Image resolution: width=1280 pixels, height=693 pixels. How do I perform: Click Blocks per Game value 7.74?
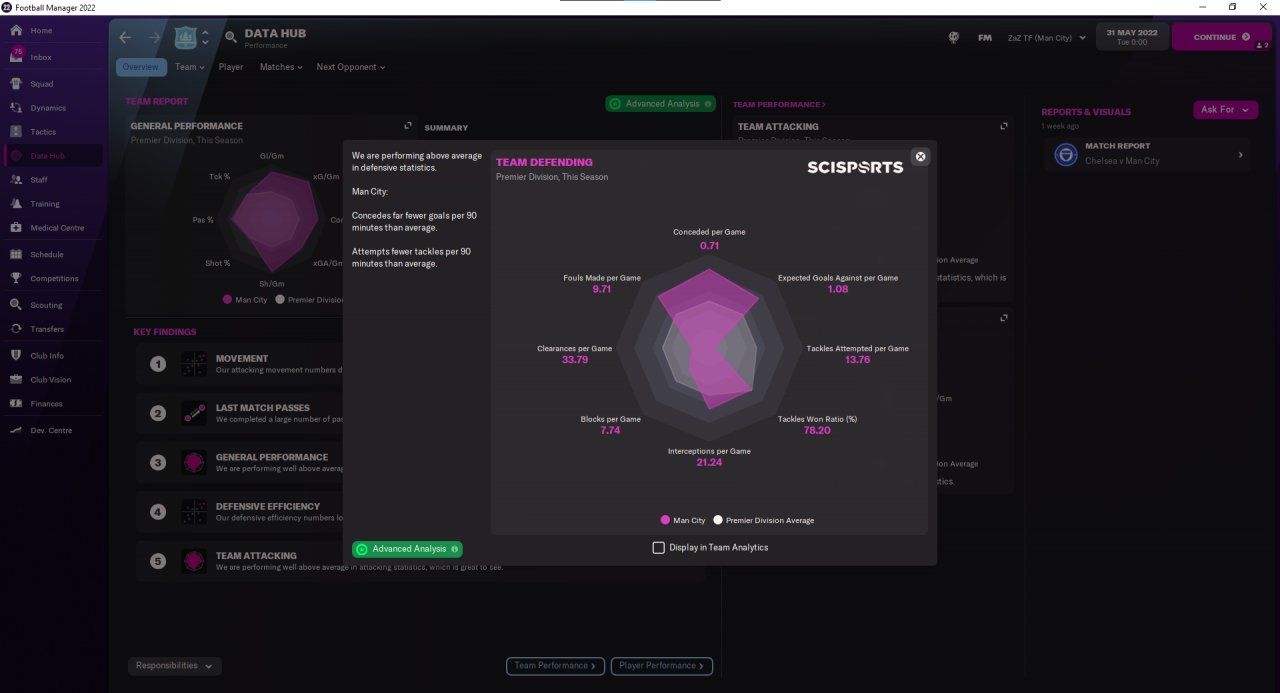coord(610,430)
